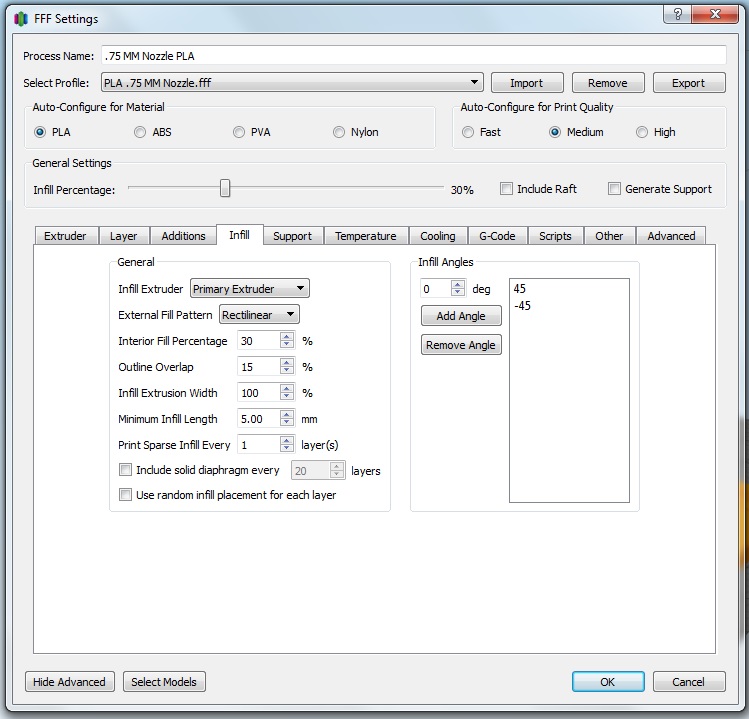Enable random infill placement for each layer
Viewport: 749px width, 719px height.
click(x=126, y=495)
